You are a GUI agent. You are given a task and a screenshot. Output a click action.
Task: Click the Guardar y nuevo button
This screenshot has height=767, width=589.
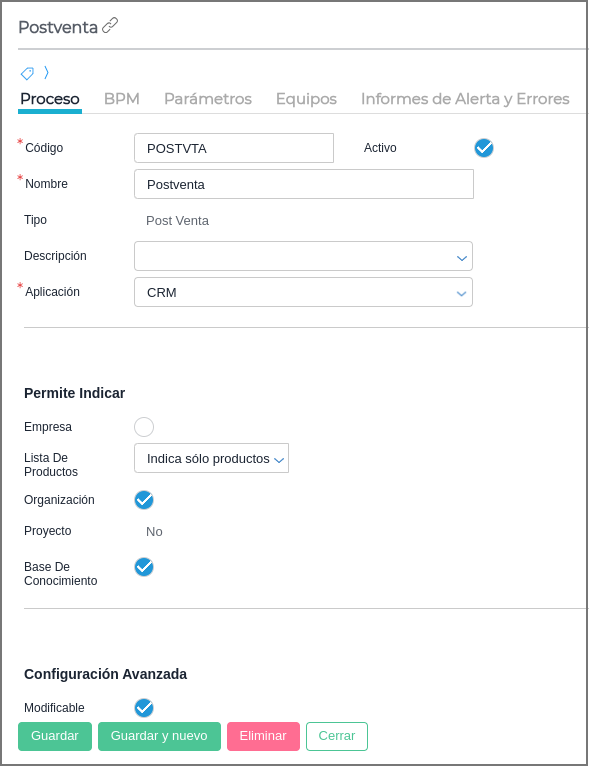pos(159,736)
